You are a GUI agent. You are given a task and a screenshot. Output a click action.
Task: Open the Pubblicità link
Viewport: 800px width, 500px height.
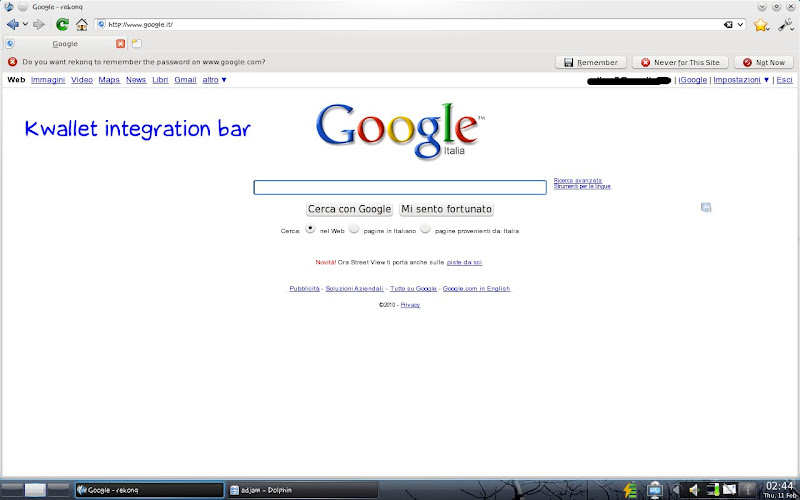pyautogui.click(x=305, y=289)
